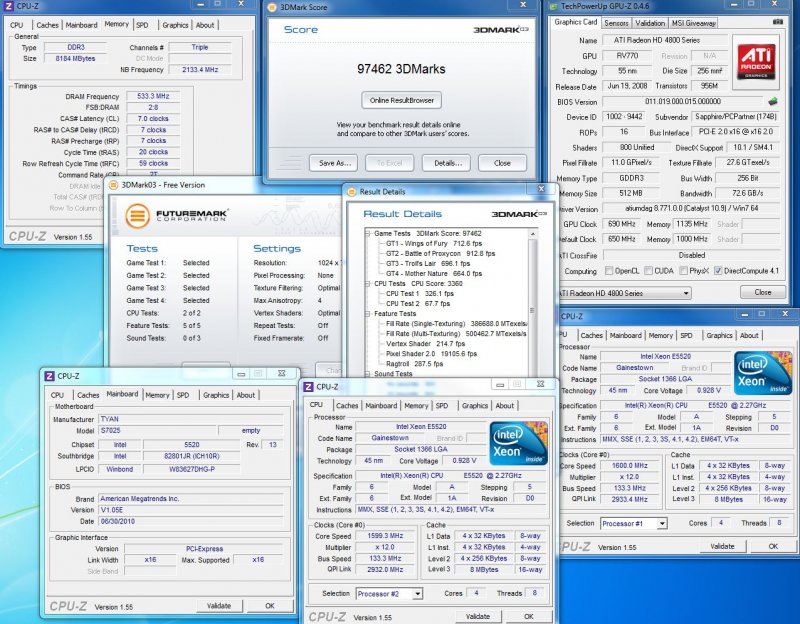Open the Caches tab in the DDR3 Memory CPU-Z window

coord(47,25)
